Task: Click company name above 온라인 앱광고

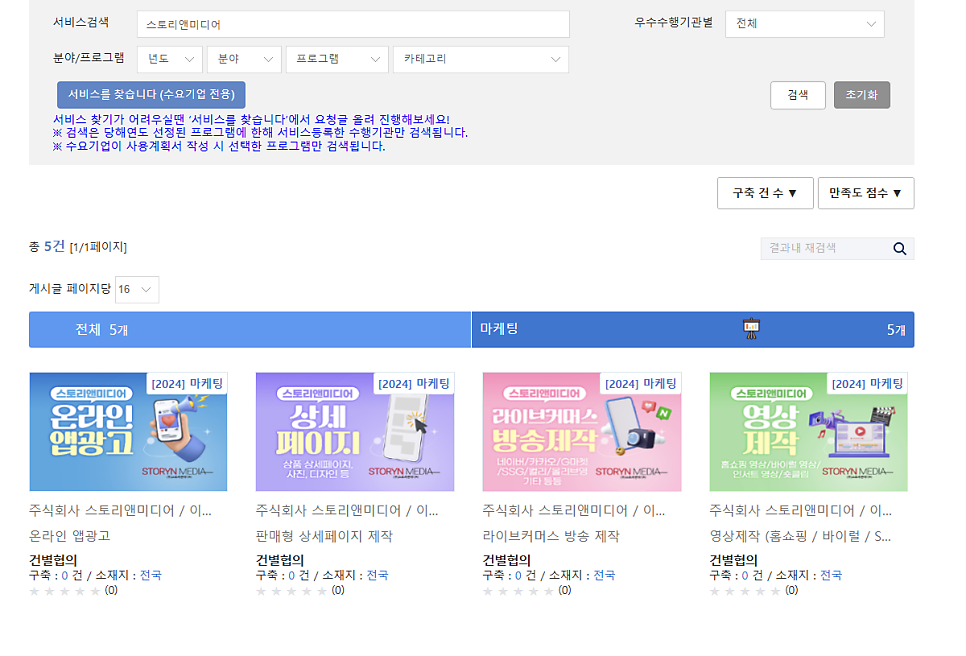Action: [120, 511]
